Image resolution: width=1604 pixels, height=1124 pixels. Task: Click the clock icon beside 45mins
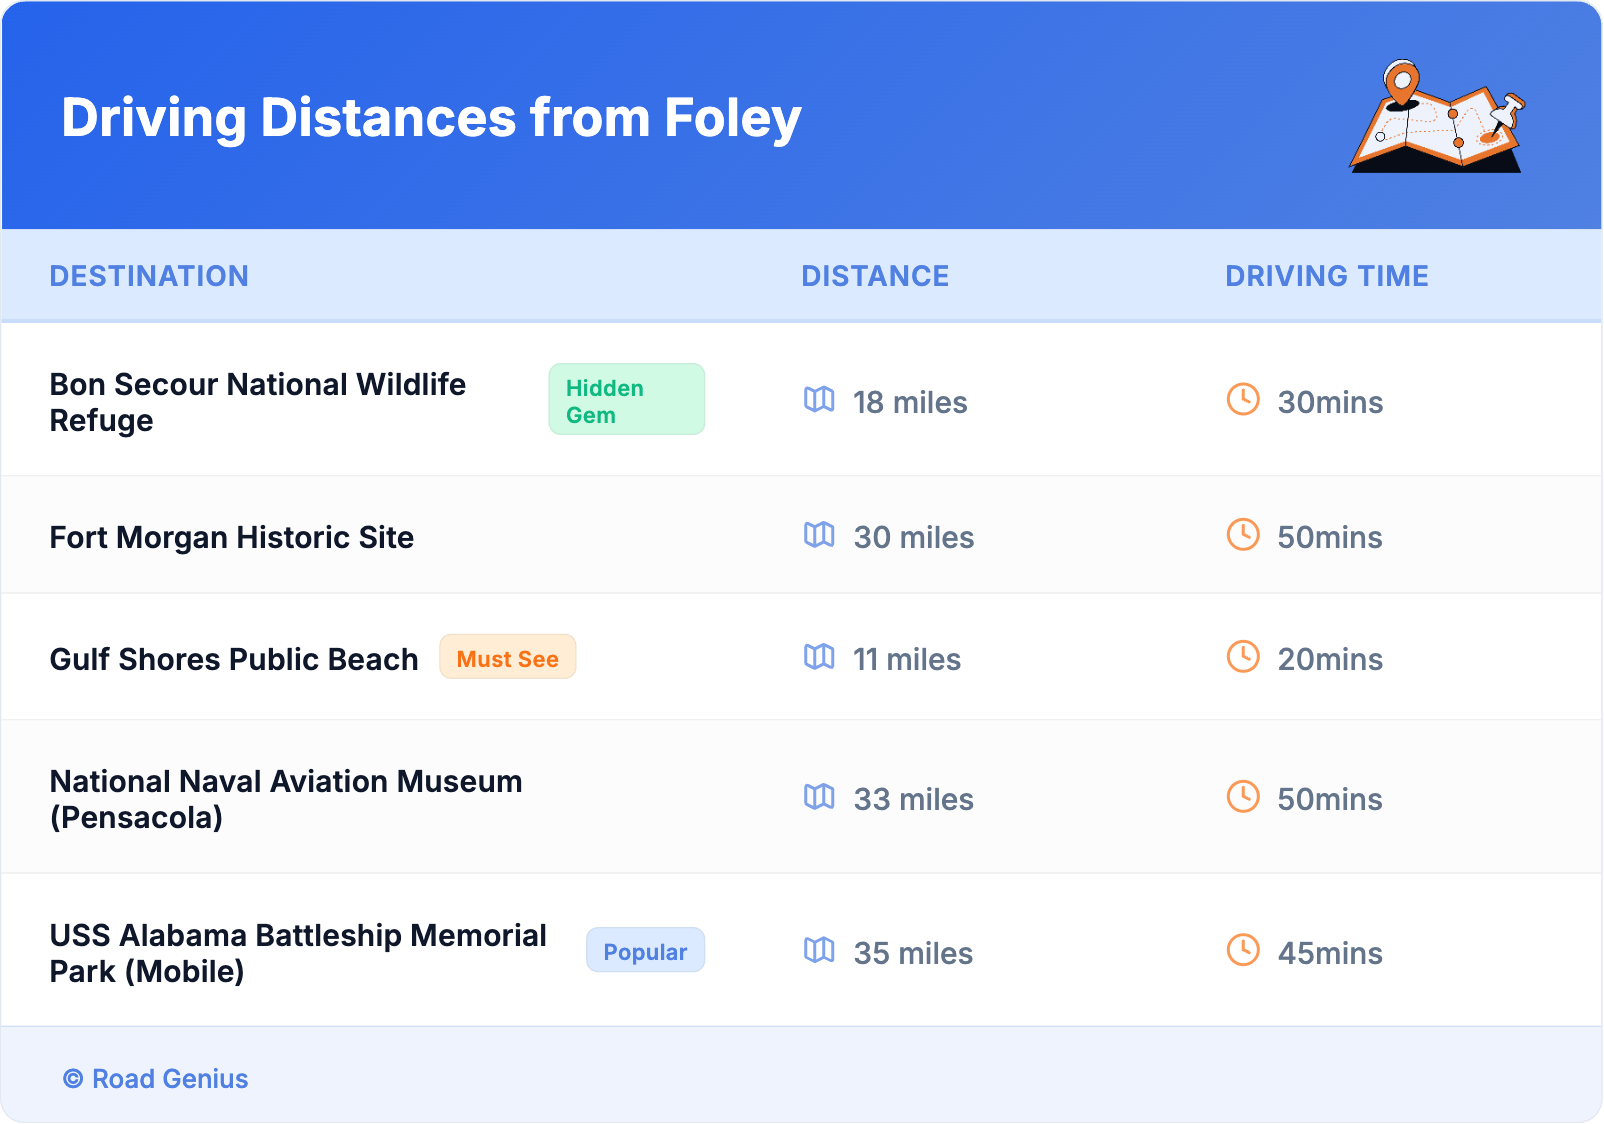[x=1243, y=951]
